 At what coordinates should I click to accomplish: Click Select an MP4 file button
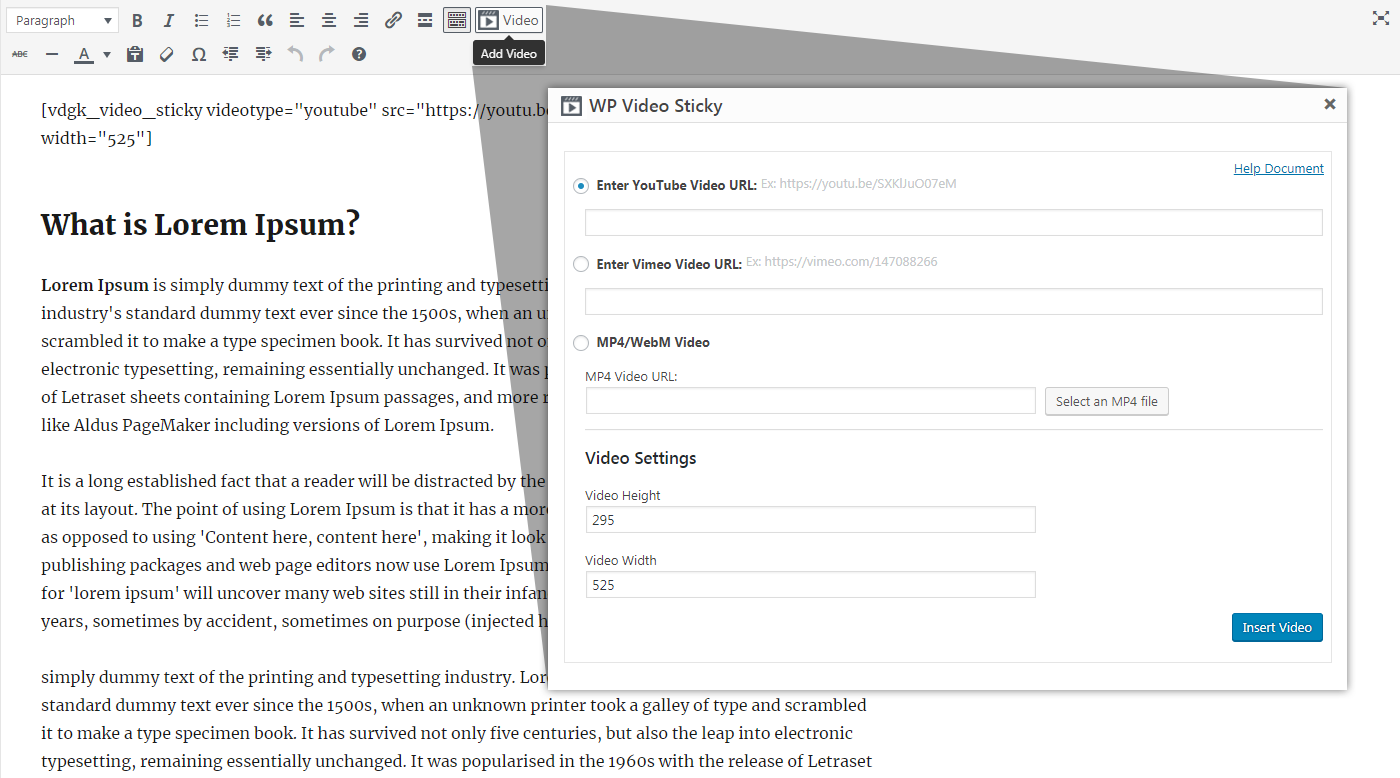click(1106, 401)
